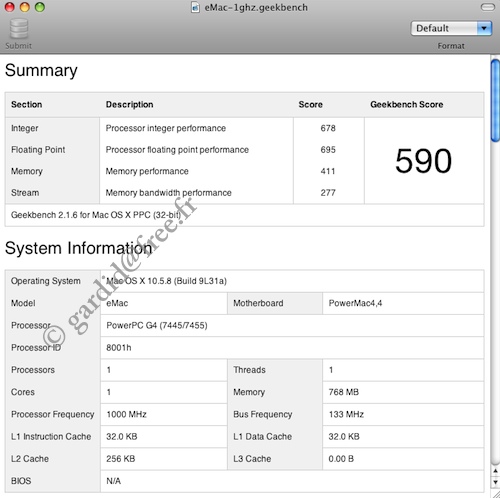Click 'Processor floating point performance' description

pos(177,150)
